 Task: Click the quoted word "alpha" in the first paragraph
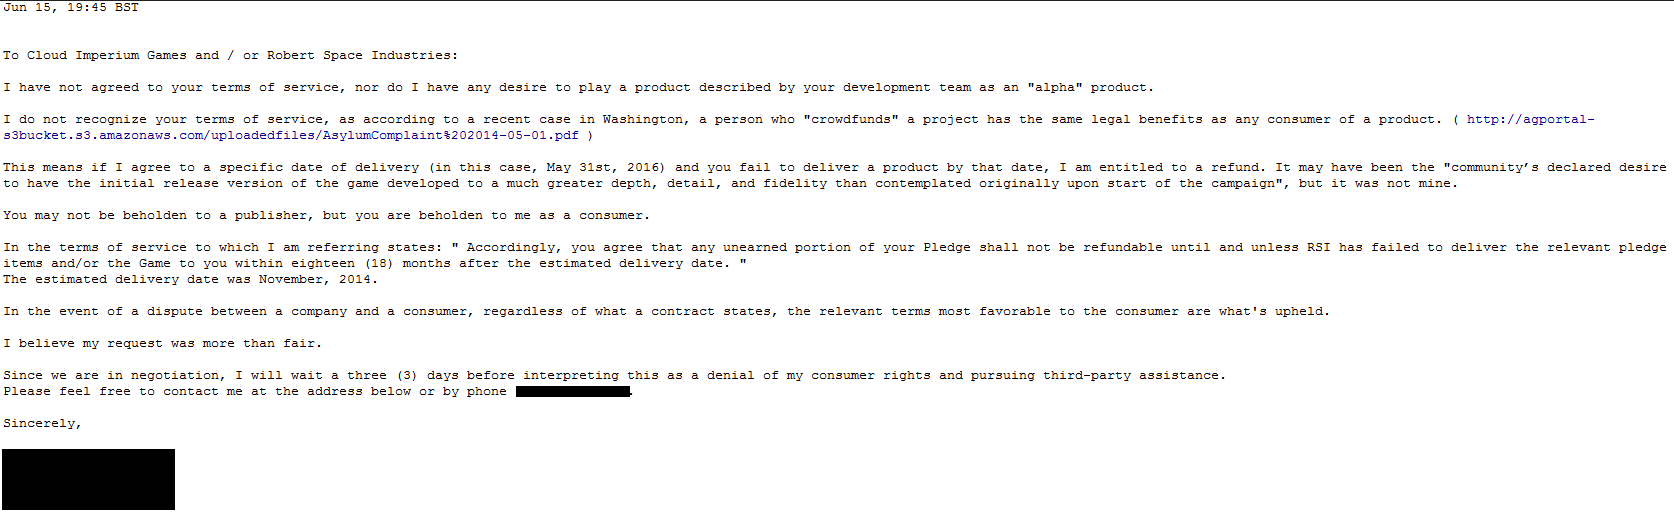[x=1055, y=87]
